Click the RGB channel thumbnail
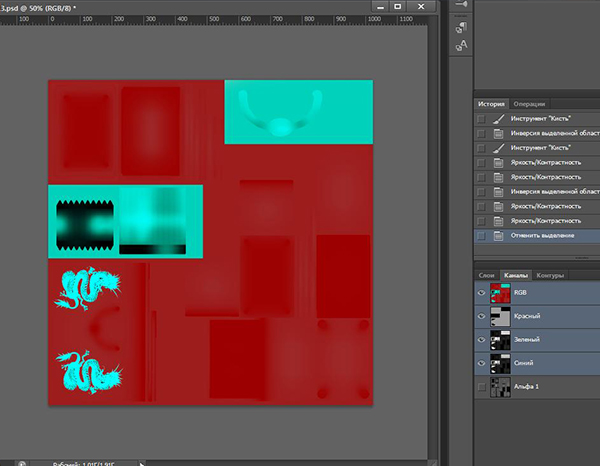This screenshot has width=600, height=466. [501, 294]
